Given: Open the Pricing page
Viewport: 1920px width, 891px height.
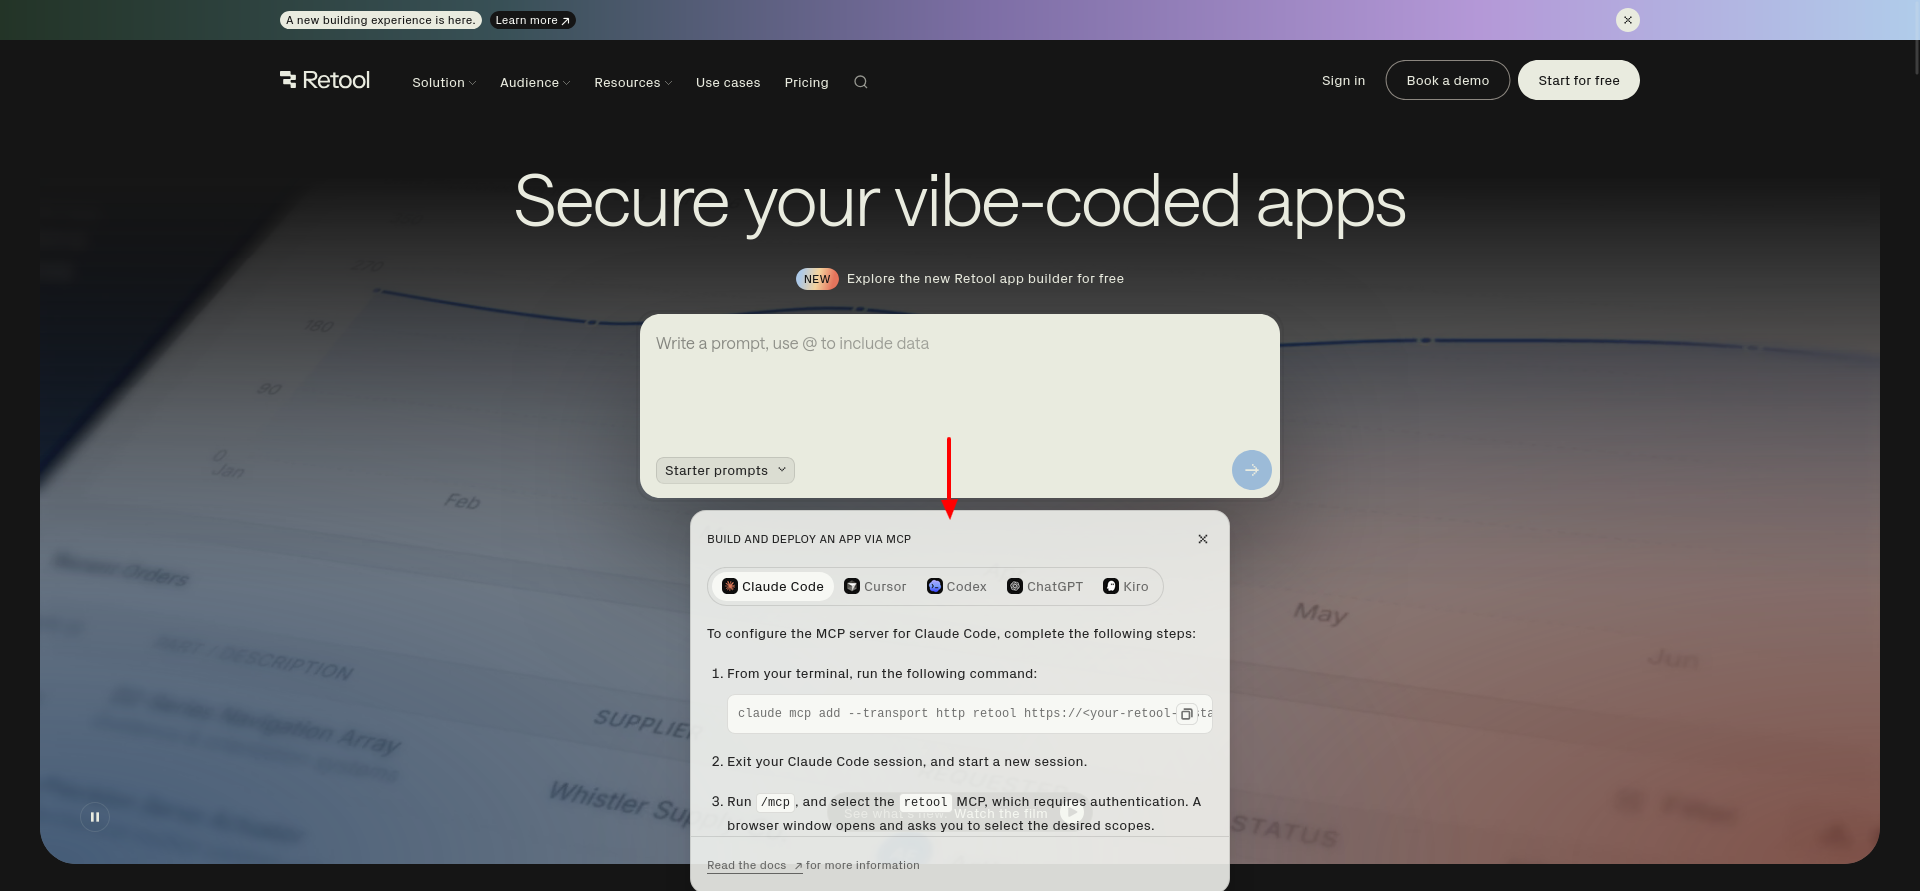Looking at the screenshot, I should (807, 83).
